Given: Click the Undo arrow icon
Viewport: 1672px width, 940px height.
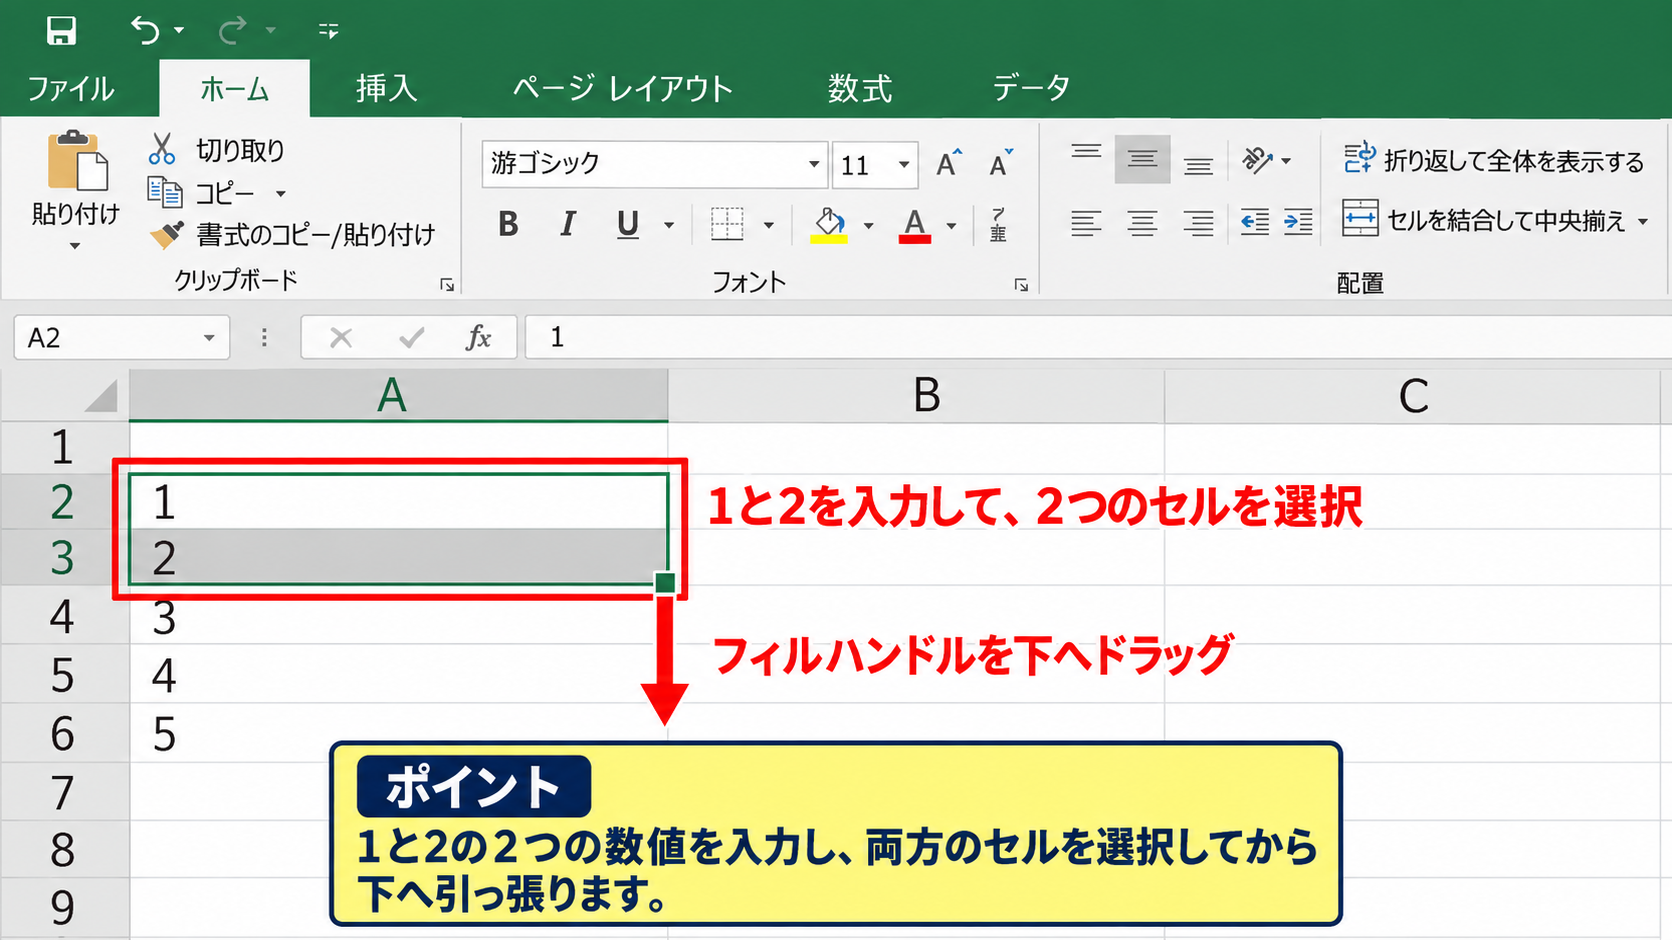Looking at the screenshot, I should coord(146,31).
